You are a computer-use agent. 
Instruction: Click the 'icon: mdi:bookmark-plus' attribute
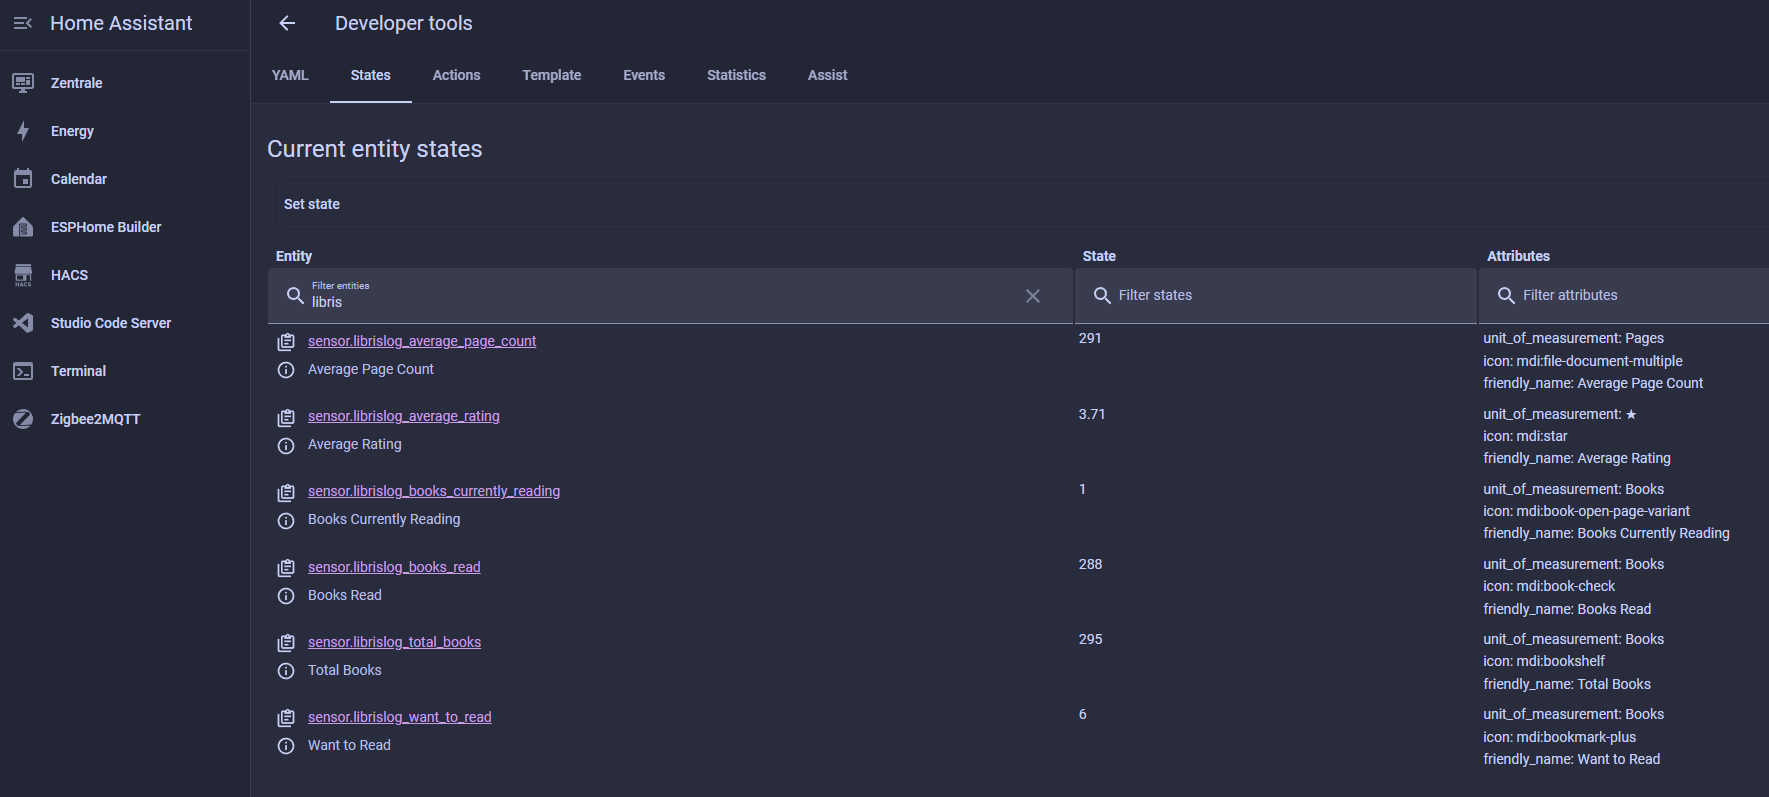(1560, 737)
